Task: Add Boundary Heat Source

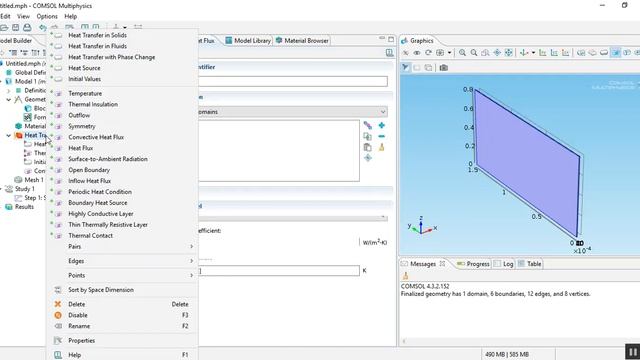Action: (98, 203)
